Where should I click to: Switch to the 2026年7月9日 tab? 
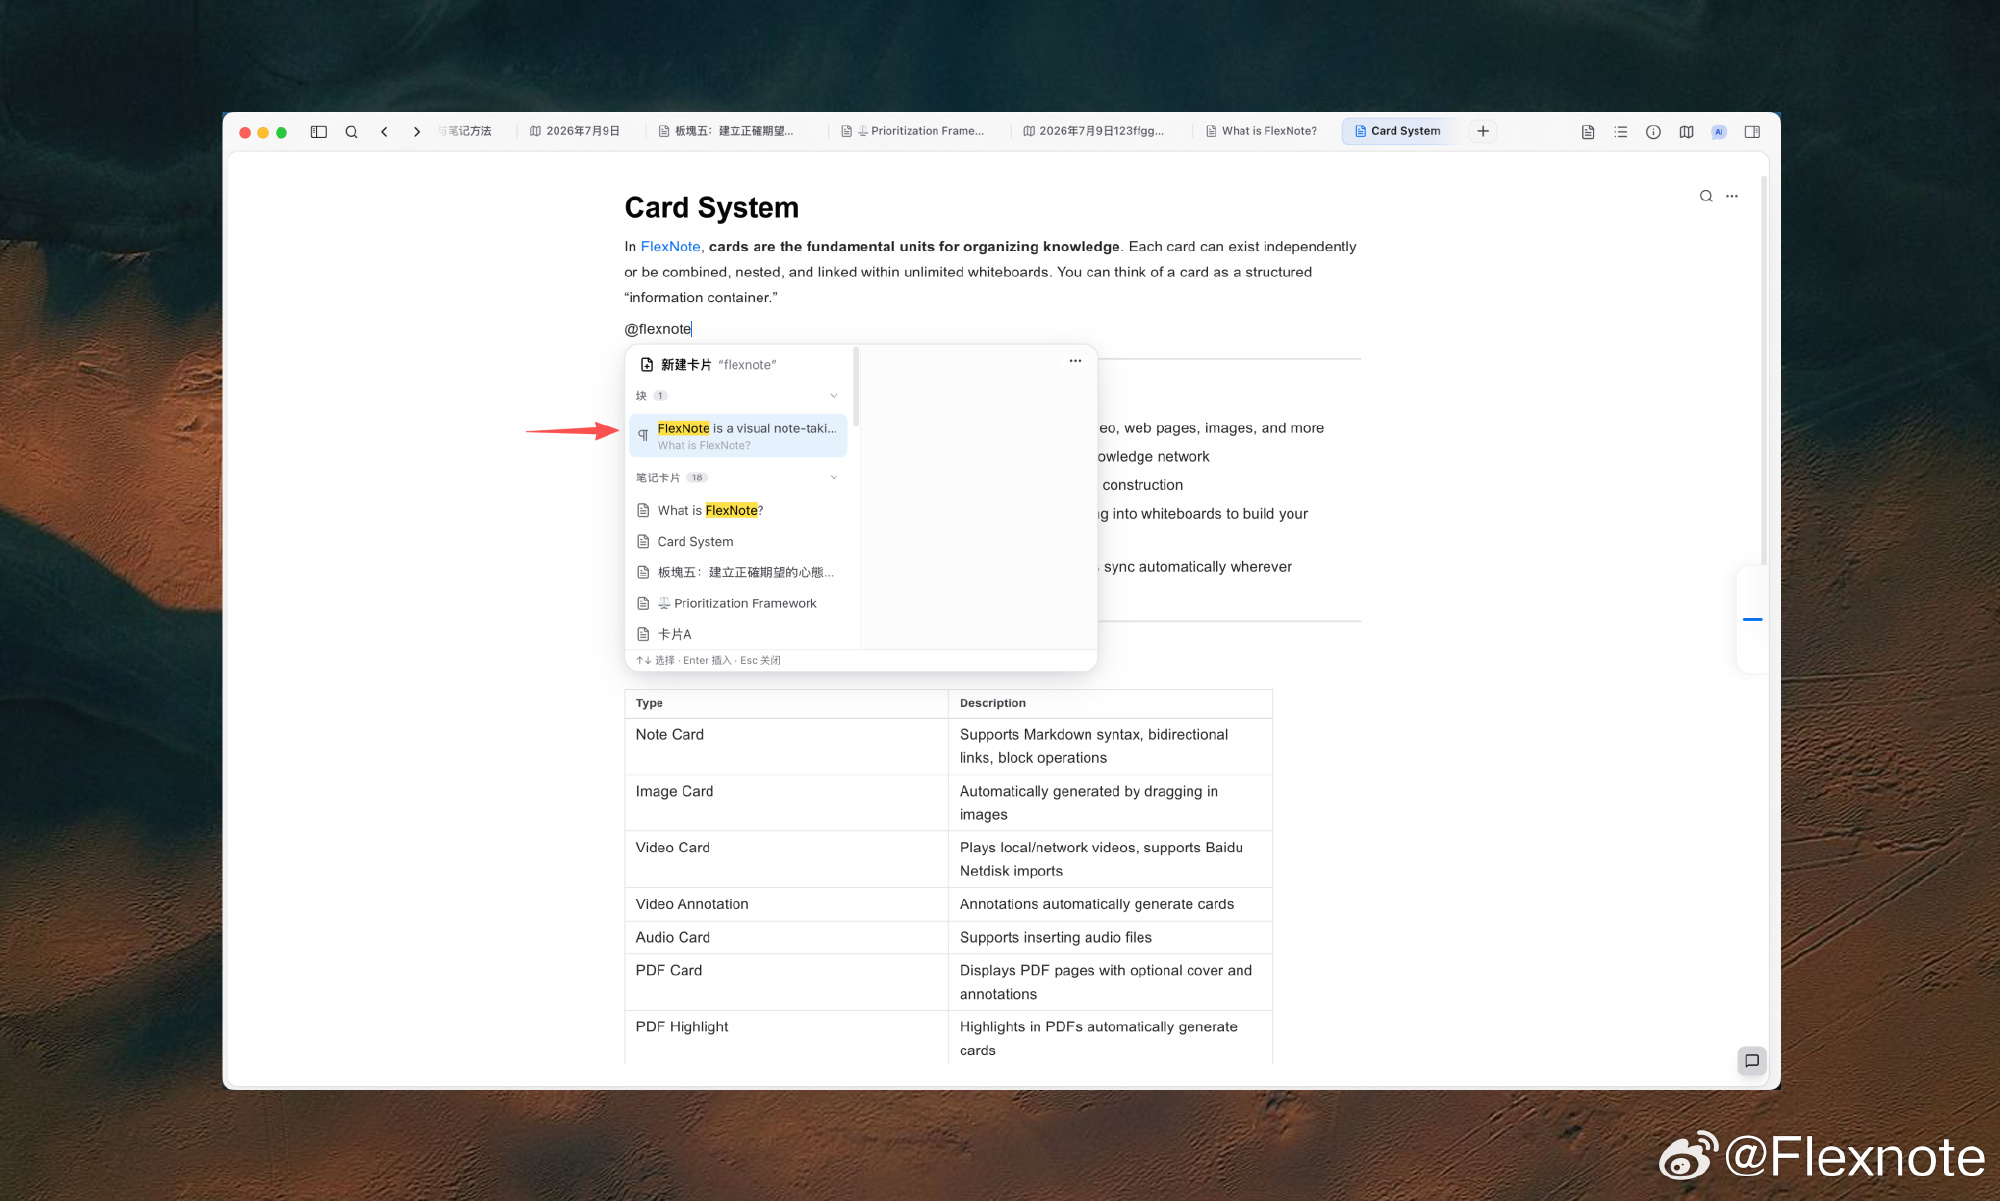575,131
